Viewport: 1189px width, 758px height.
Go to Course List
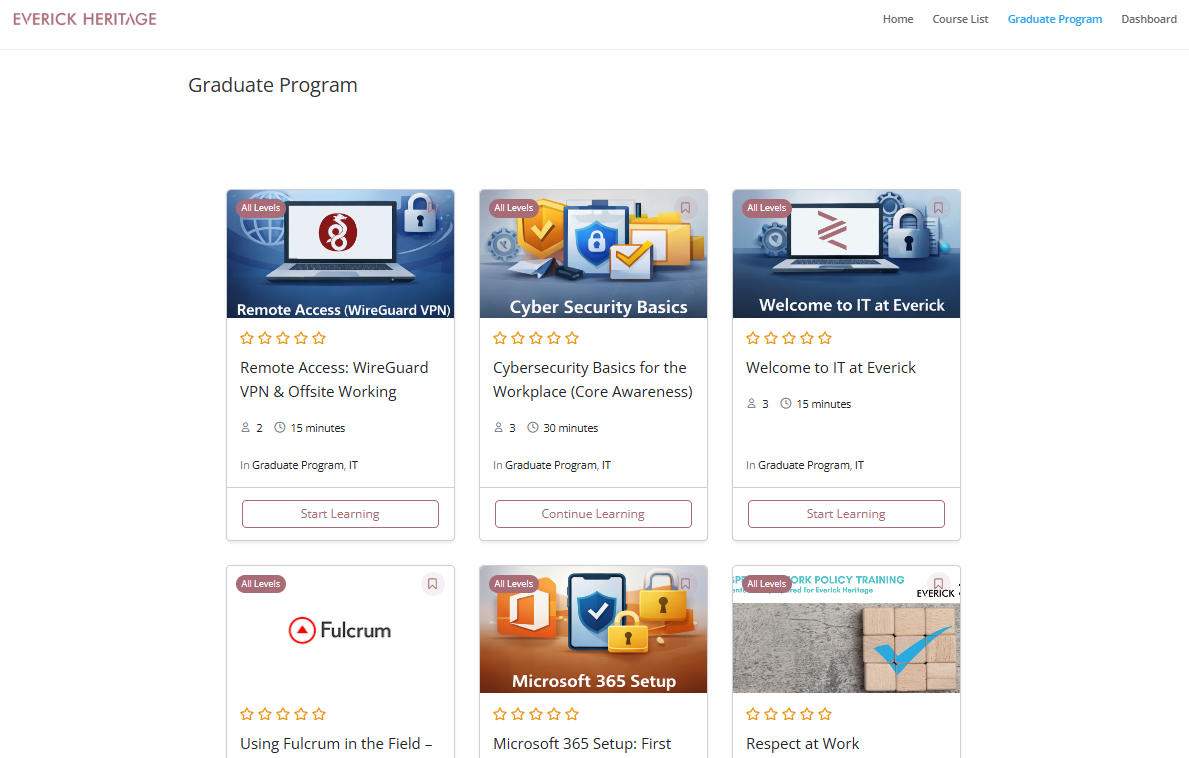[960, 19]
